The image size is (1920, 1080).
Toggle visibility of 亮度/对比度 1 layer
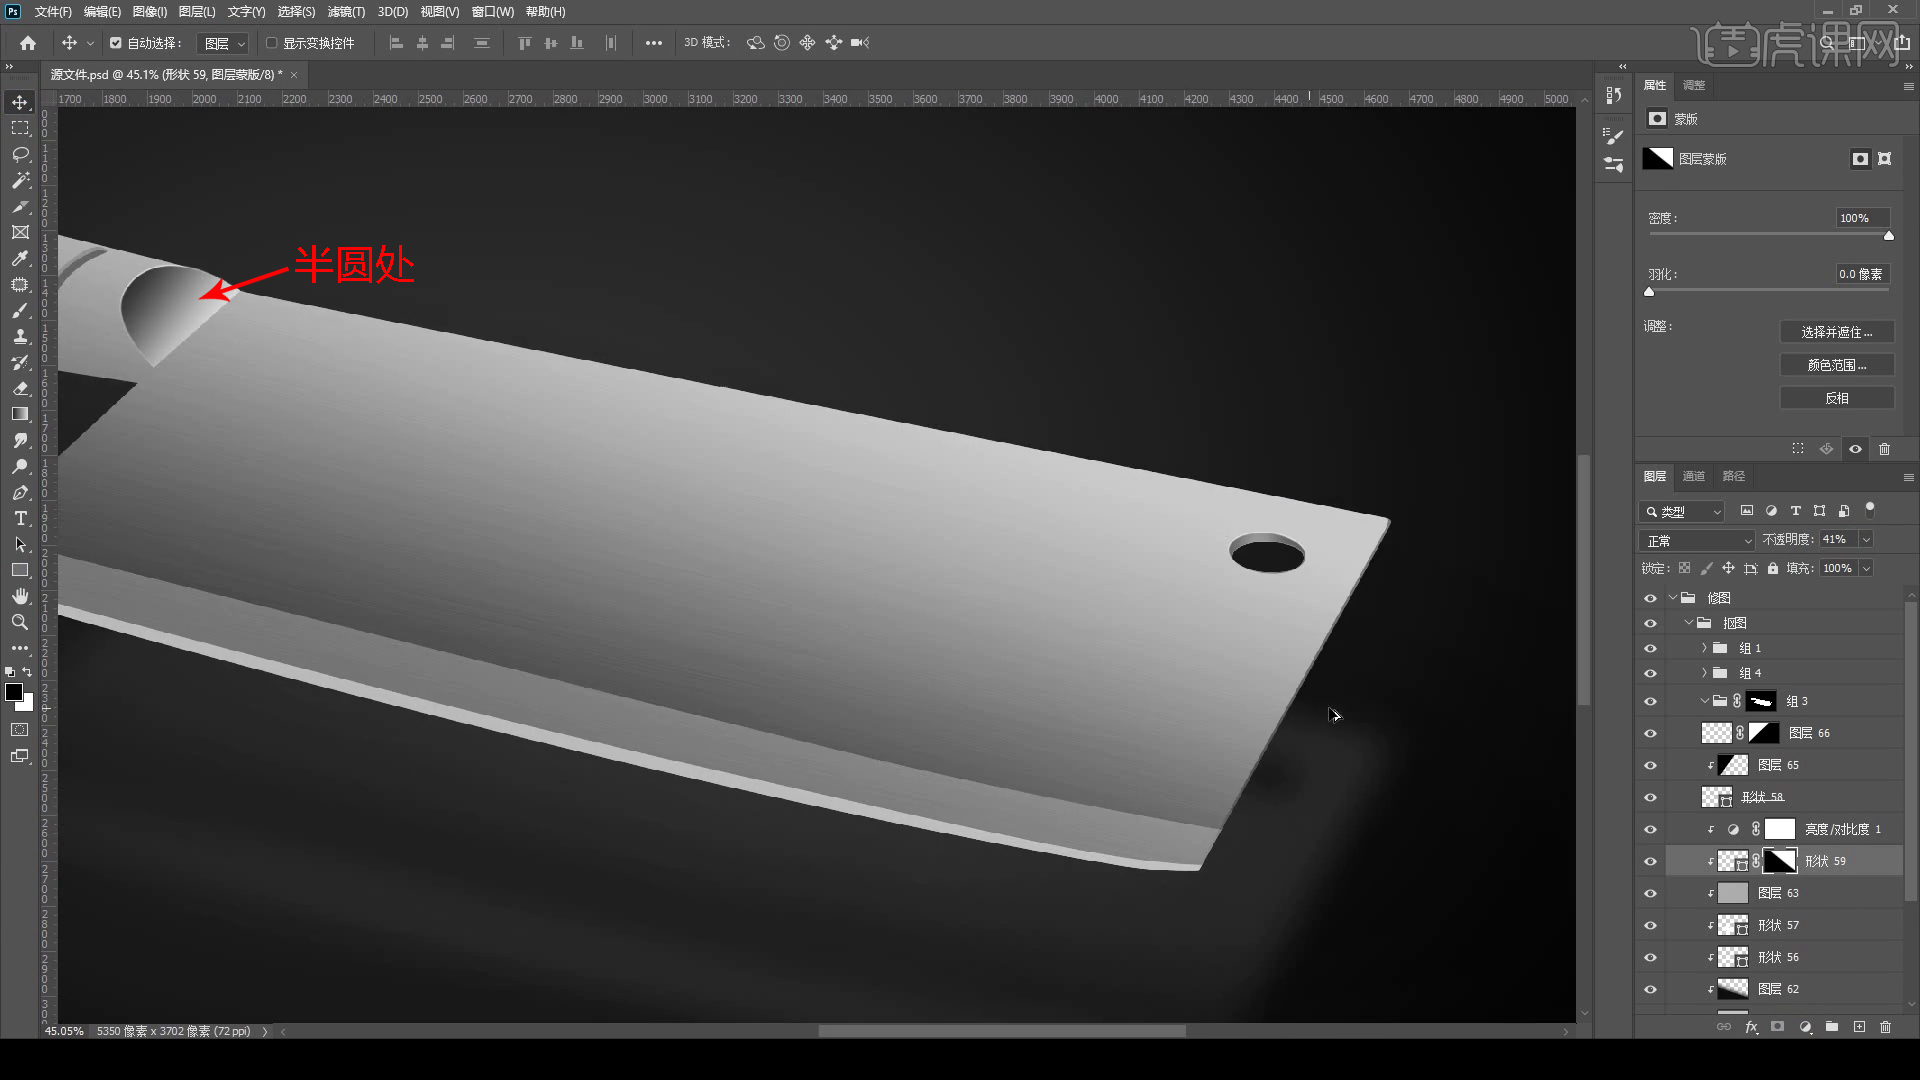click(1650, 829)
